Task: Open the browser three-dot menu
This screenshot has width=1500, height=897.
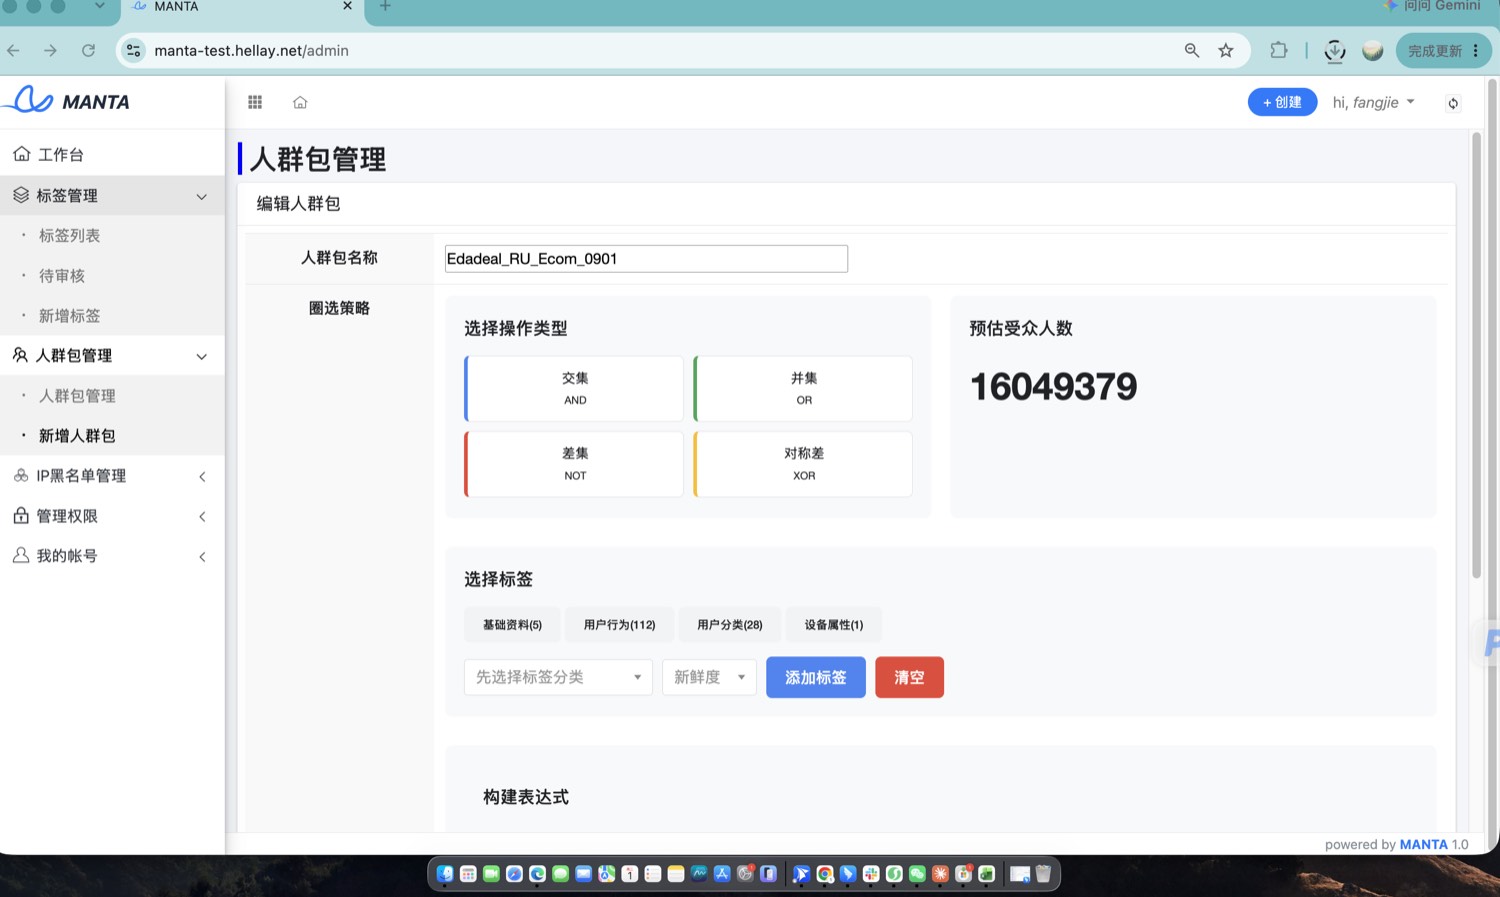Action: [1475, 50]
